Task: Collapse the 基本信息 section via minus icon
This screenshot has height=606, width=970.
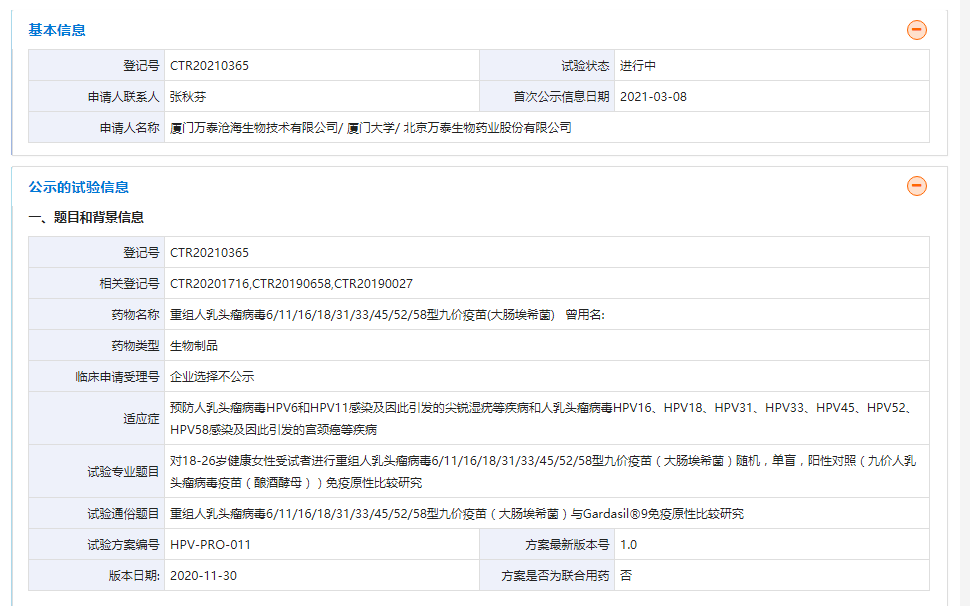Action: coord(916,30)
